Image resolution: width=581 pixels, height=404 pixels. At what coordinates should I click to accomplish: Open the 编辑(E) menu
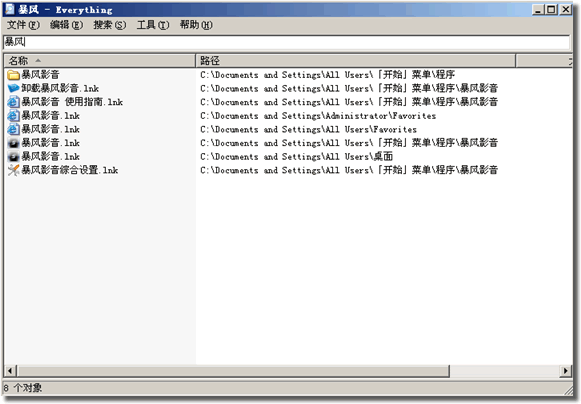pyautogui.click(x=66, y=25)
